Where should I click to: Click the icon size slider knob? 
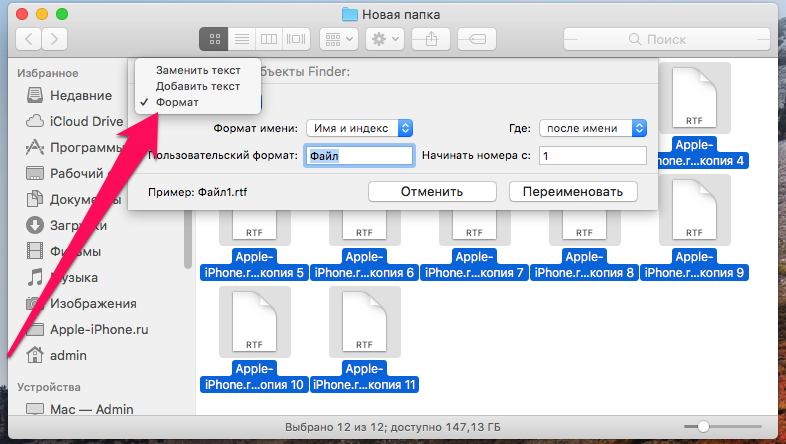(703, 426)
